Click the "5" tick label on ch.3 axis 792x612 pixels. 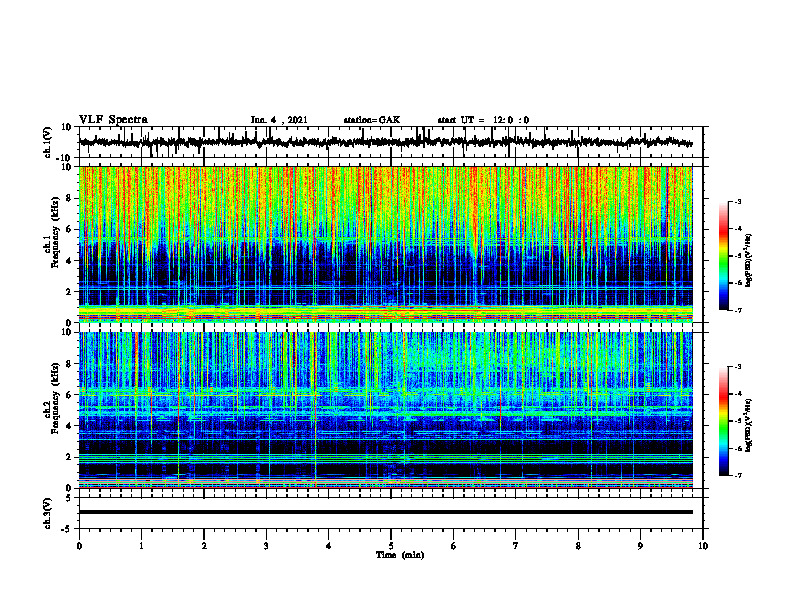70,498
